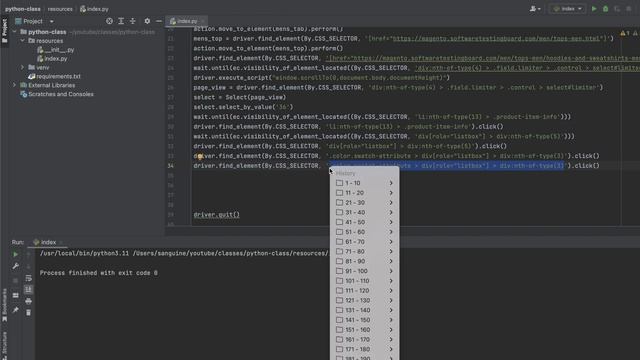
Task: Select __init__.py in the project tree
Action: tap(56, 50)
